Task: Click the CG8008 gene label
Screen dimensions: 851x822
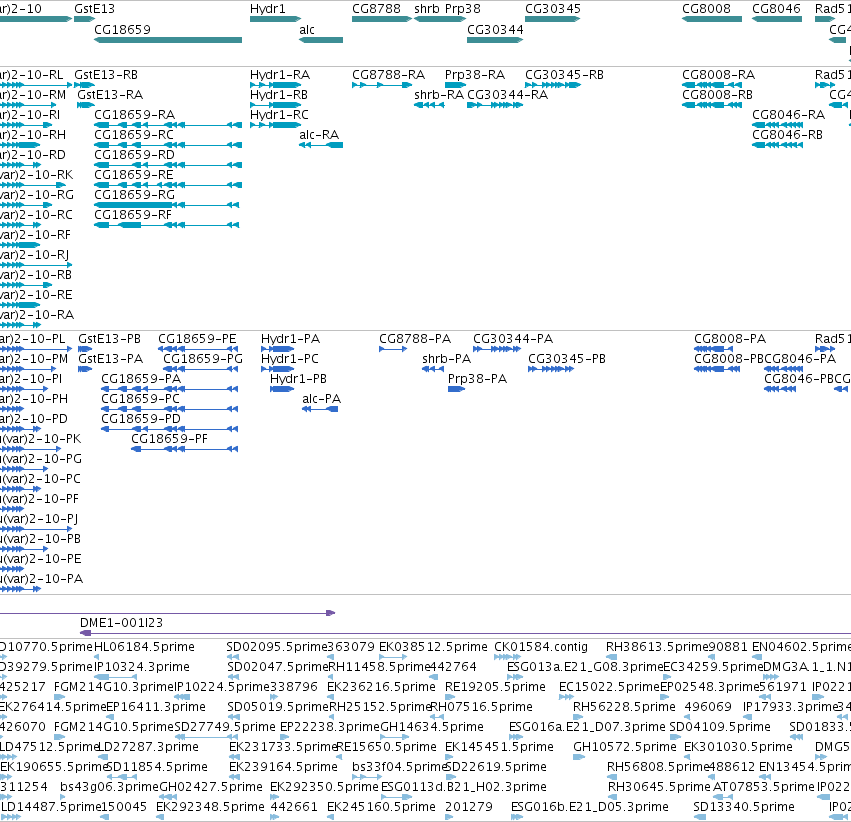Action: tap(706, 9)
